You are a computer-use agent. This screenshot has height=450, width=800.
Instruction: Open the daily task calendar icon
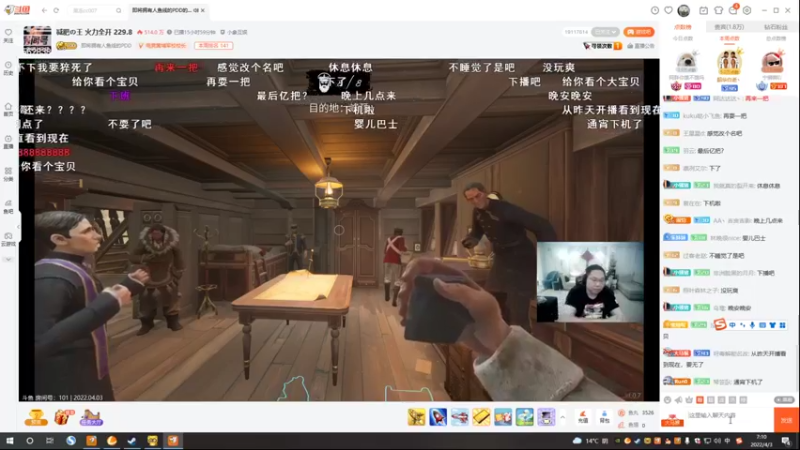pyautogui.click(x=704, y=10)
